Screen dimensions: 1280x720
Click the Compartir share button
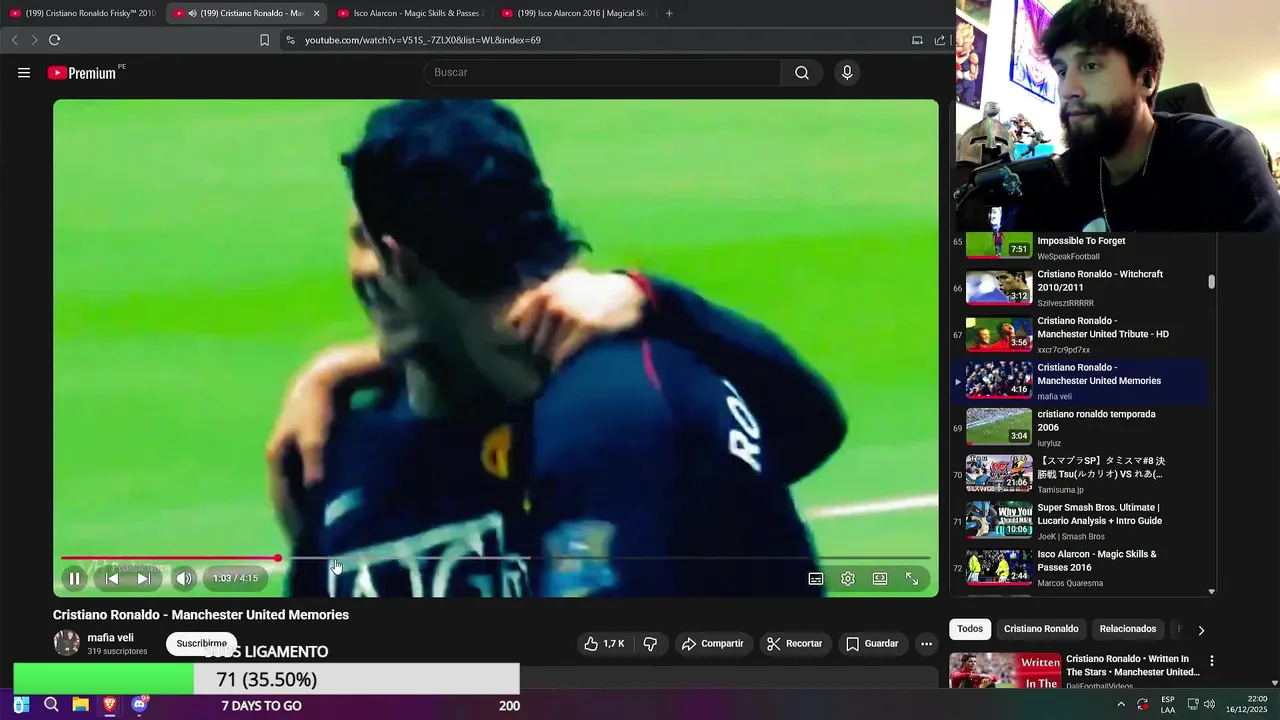712,644
